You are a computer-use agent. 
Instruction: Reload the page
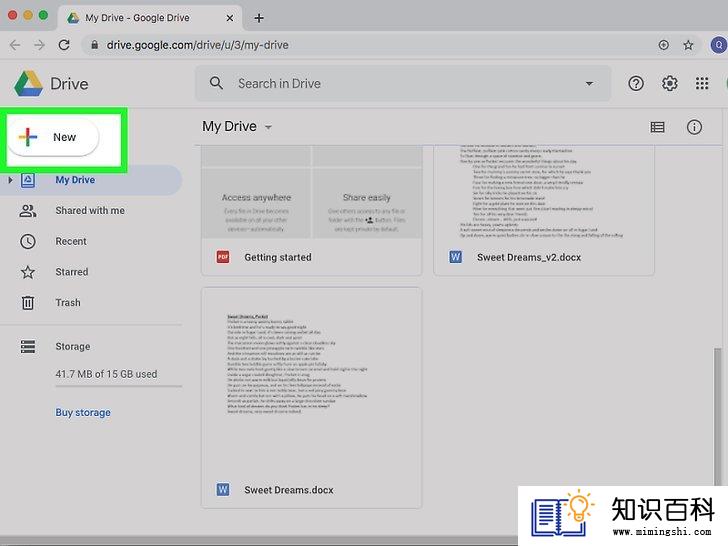point(64,45)
